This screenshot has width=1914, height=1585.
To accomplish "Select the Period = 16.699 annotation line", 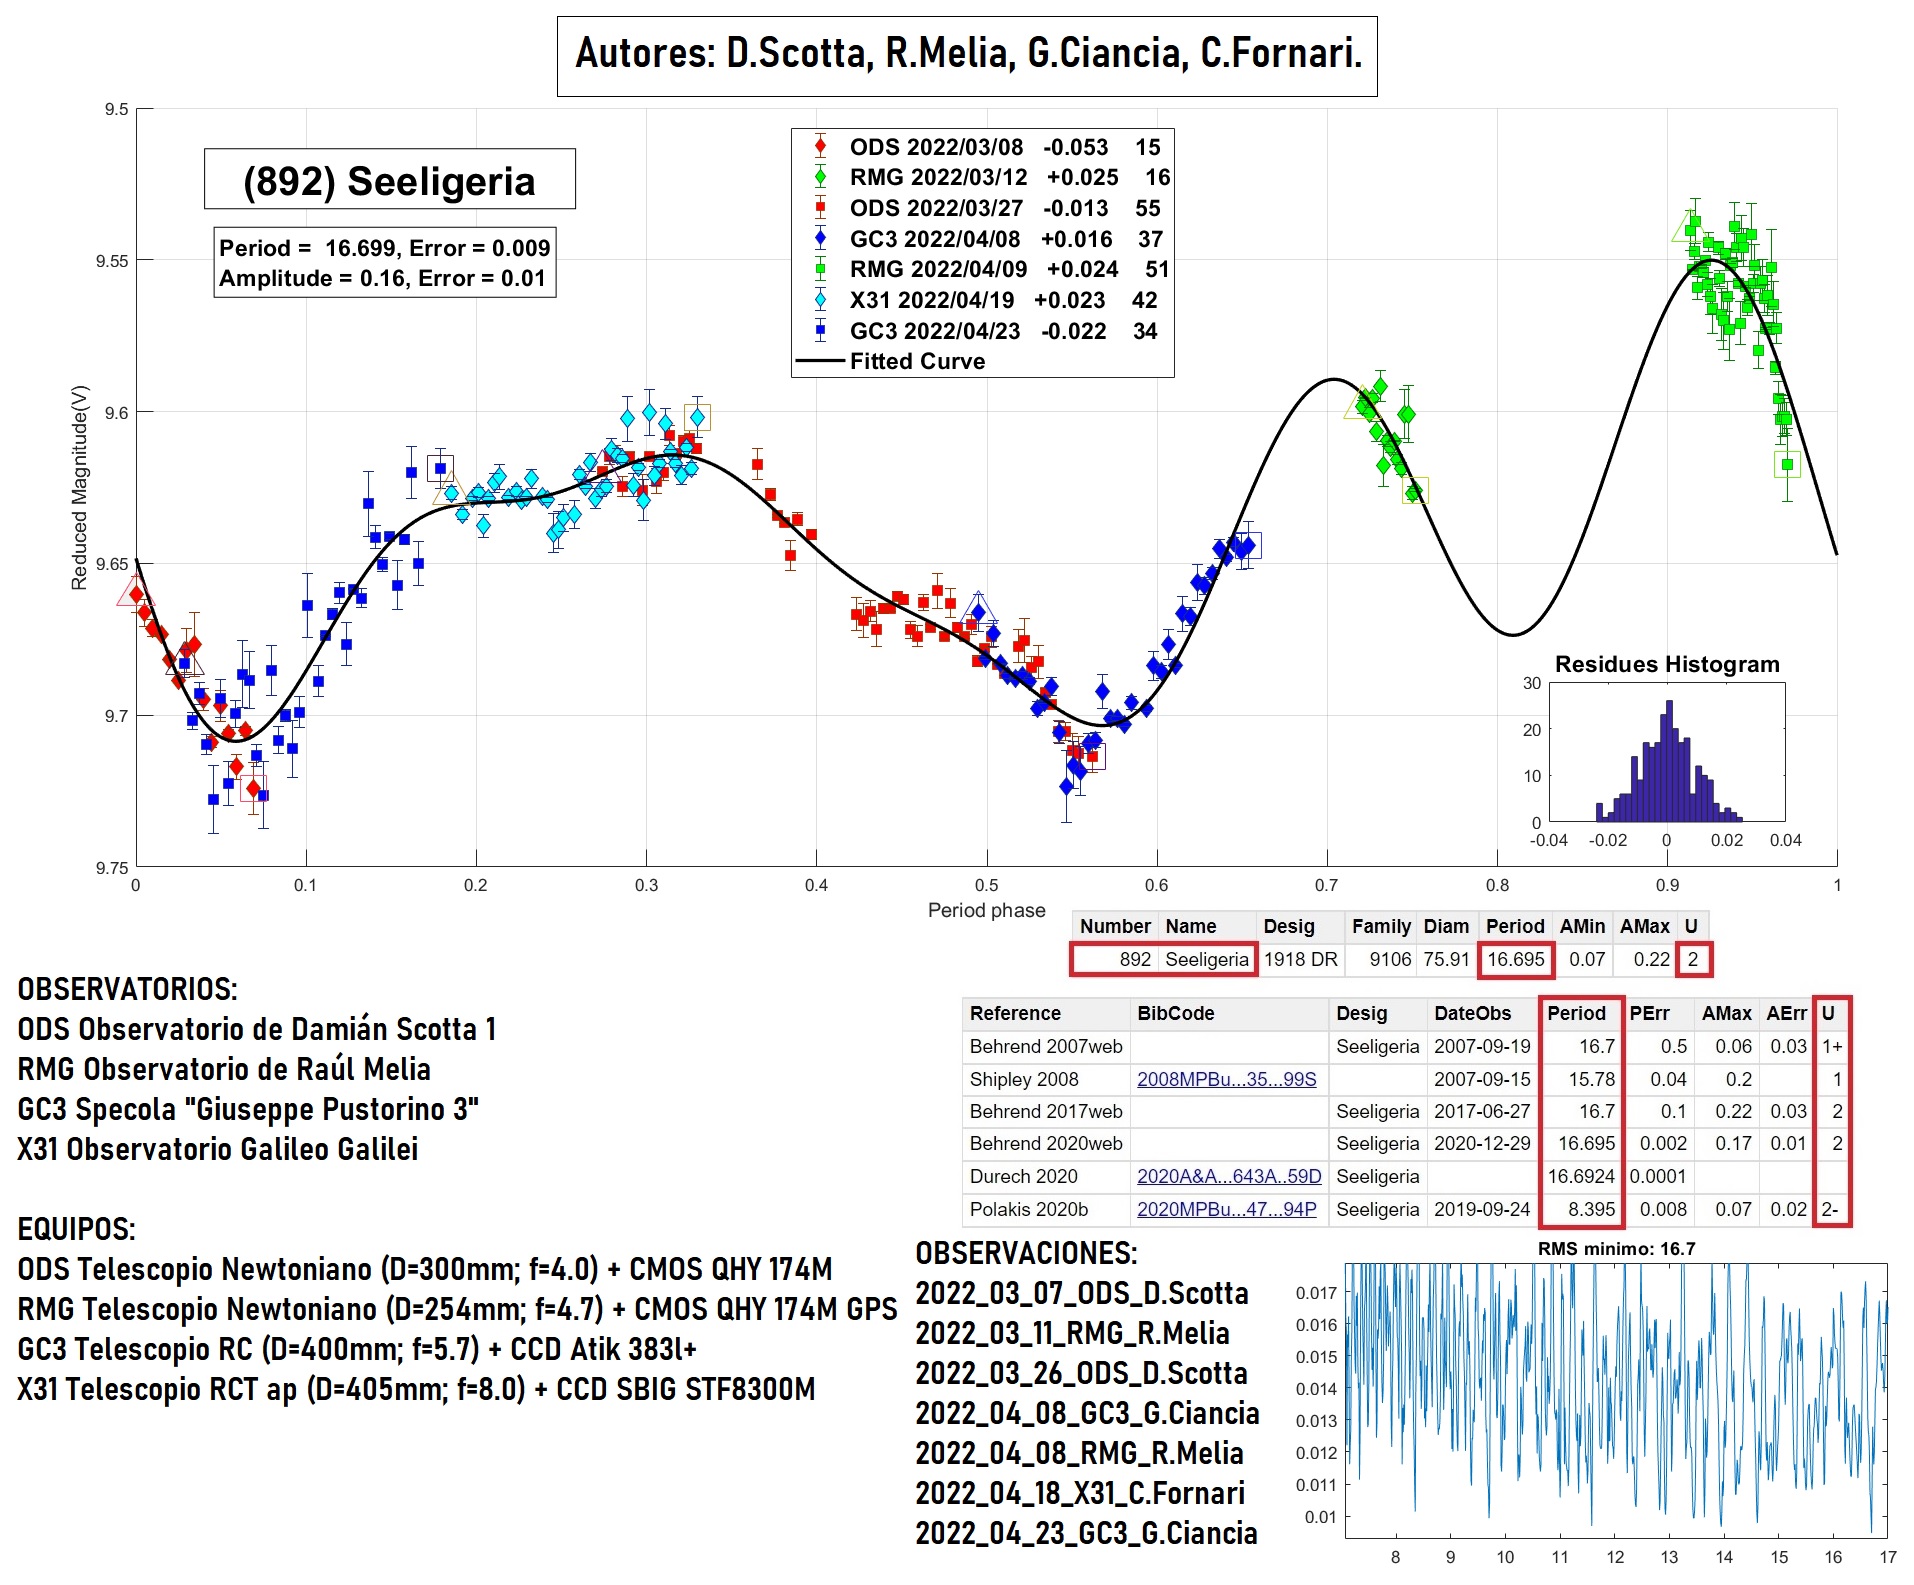I will (x=384, y=248).
